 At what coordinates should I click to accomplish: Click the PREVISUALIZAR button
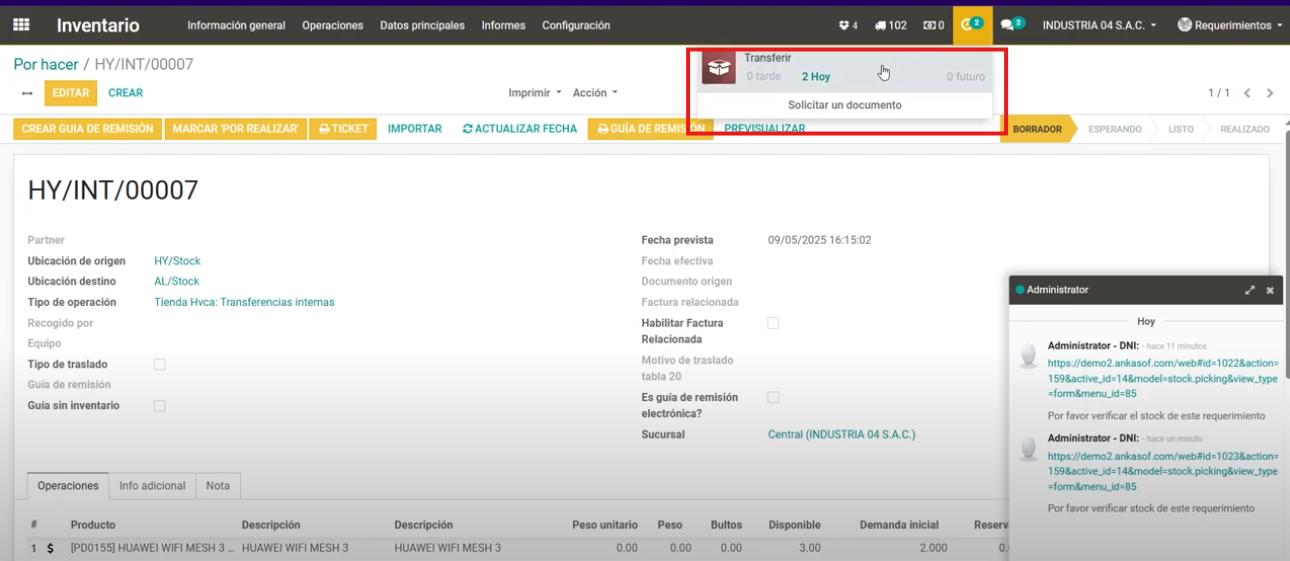pos(765,129)
